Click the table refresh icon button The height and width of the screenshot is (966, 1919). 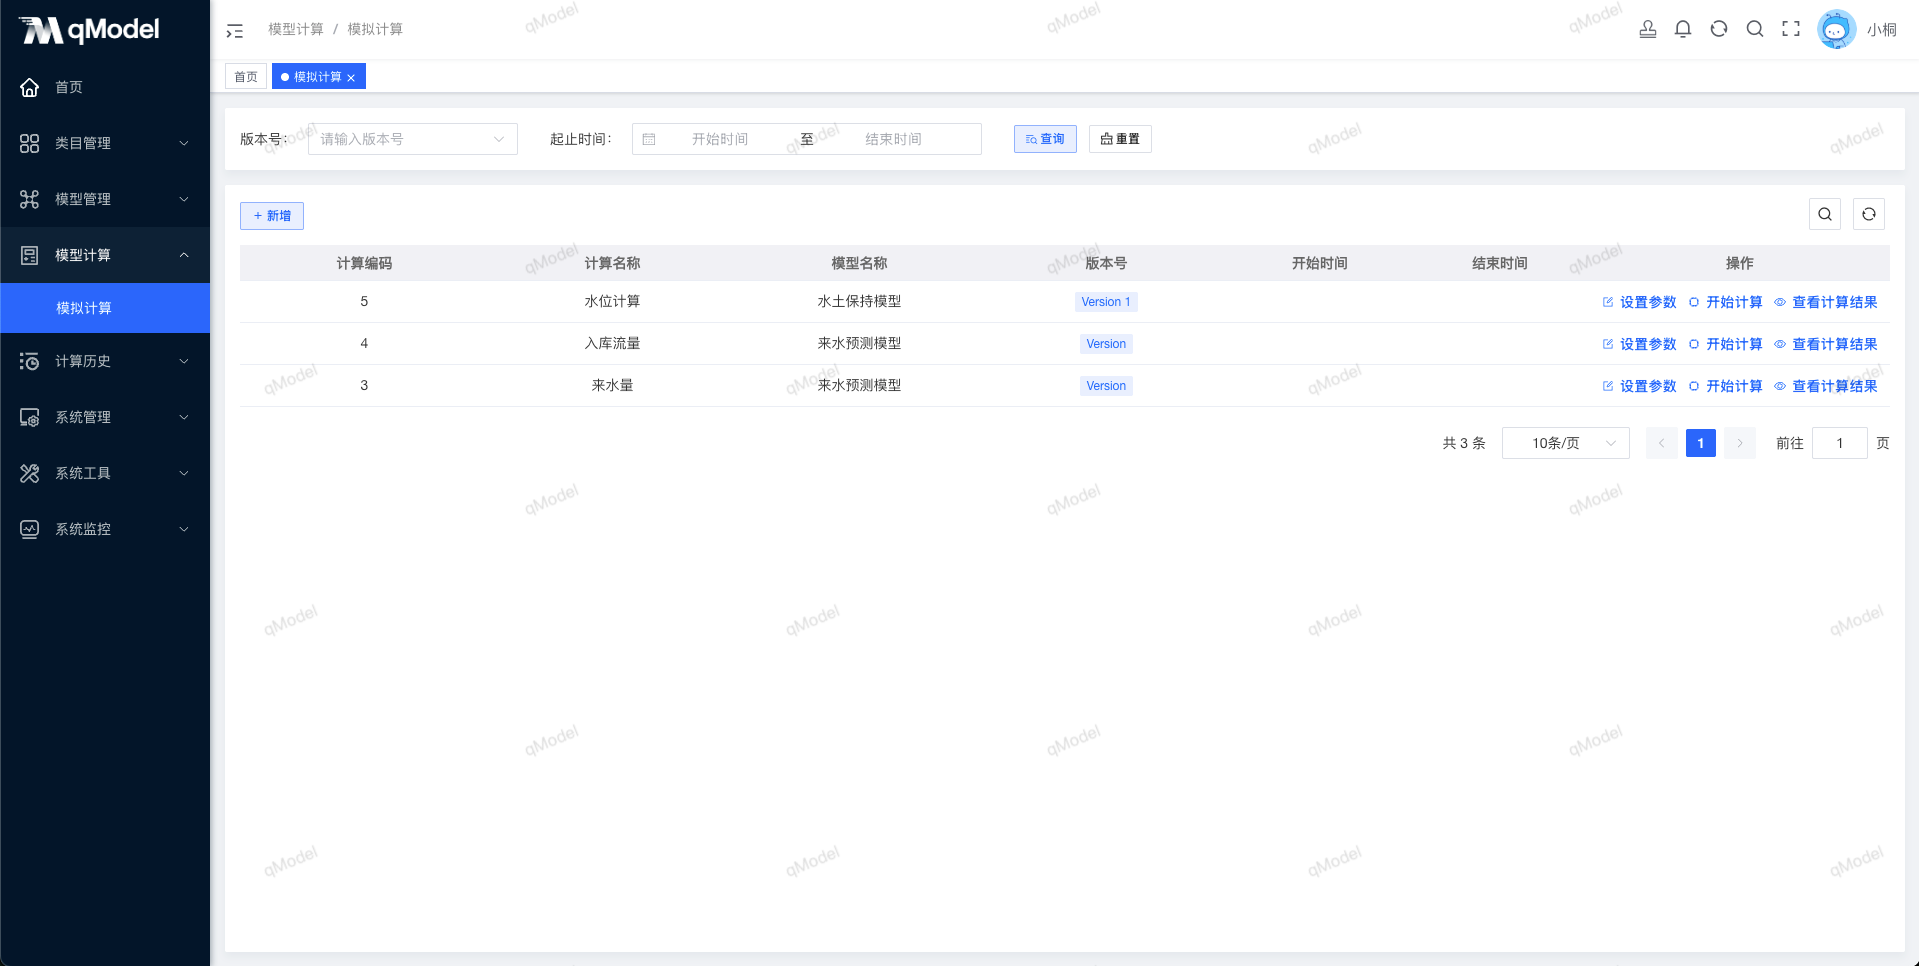1869,214
